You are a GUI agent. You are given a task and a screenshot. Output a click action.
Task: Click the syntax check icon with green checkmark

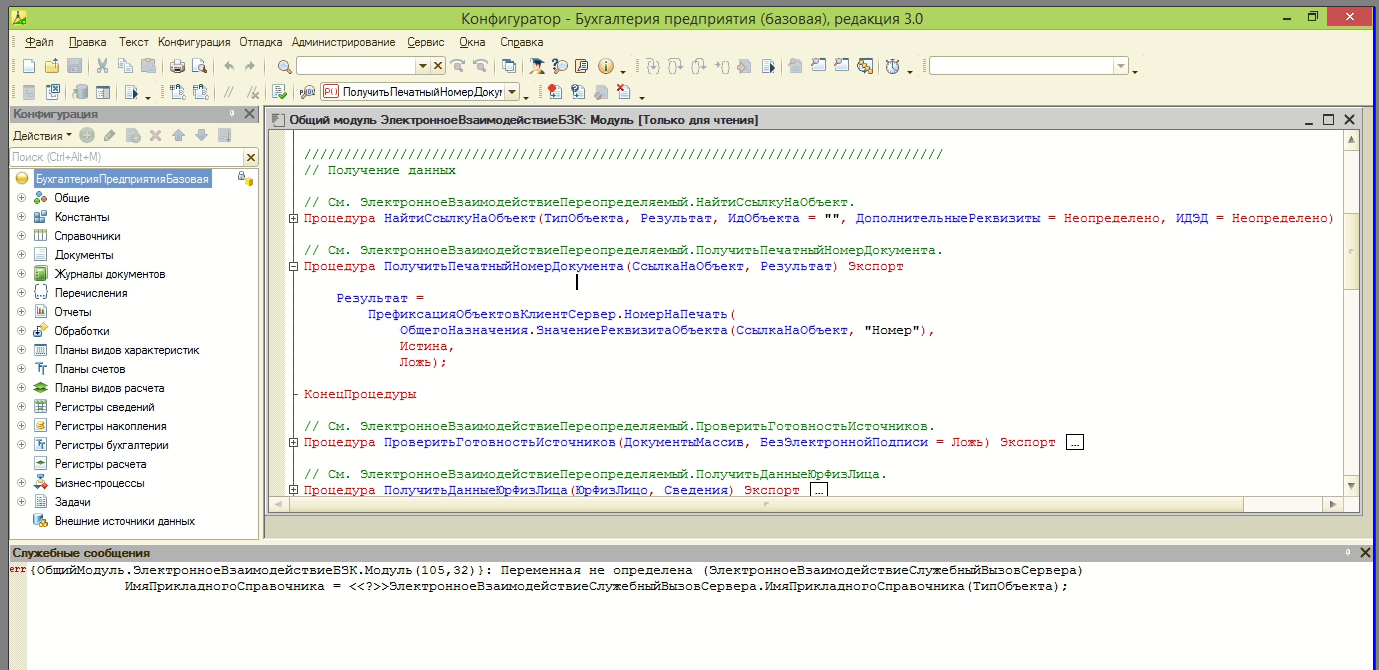(279, 92)
